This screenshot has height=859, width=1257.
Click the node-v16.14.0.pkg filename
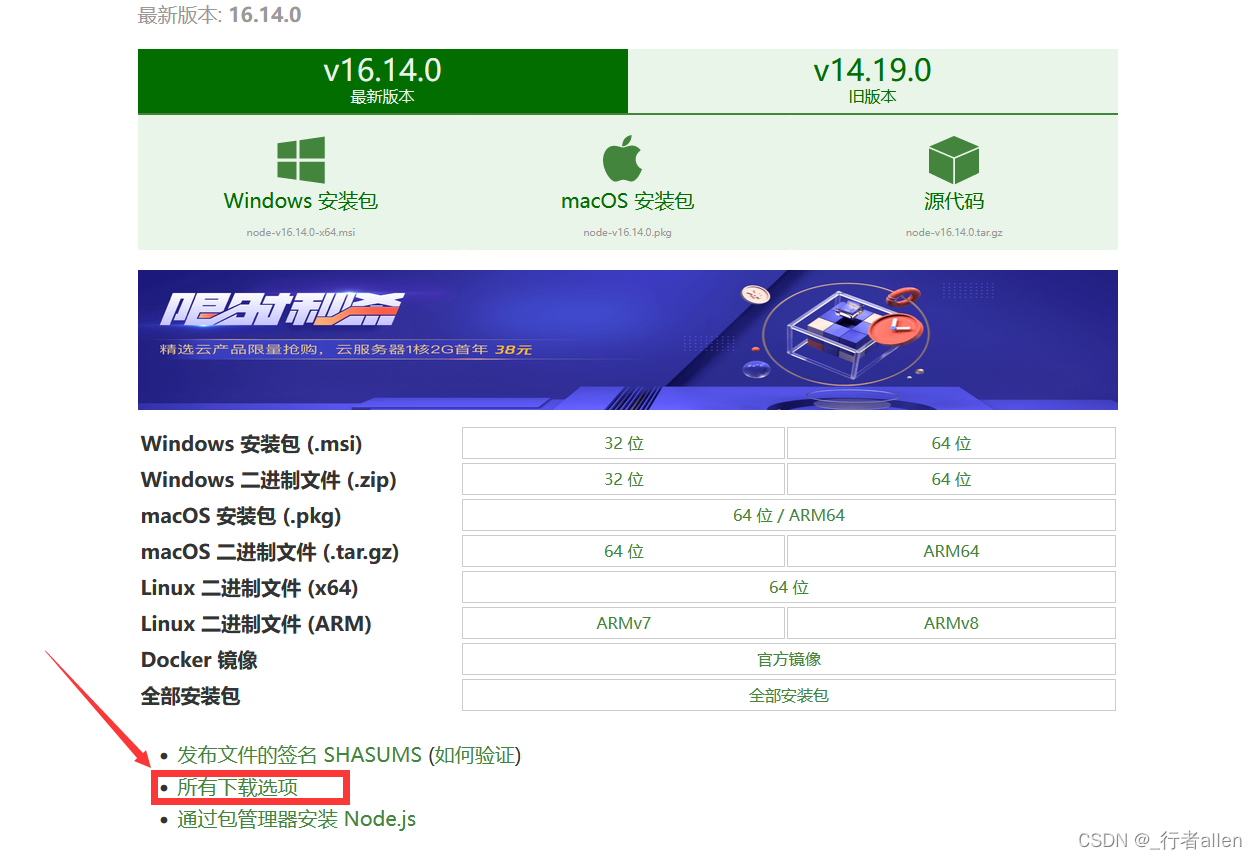point(628,232)
